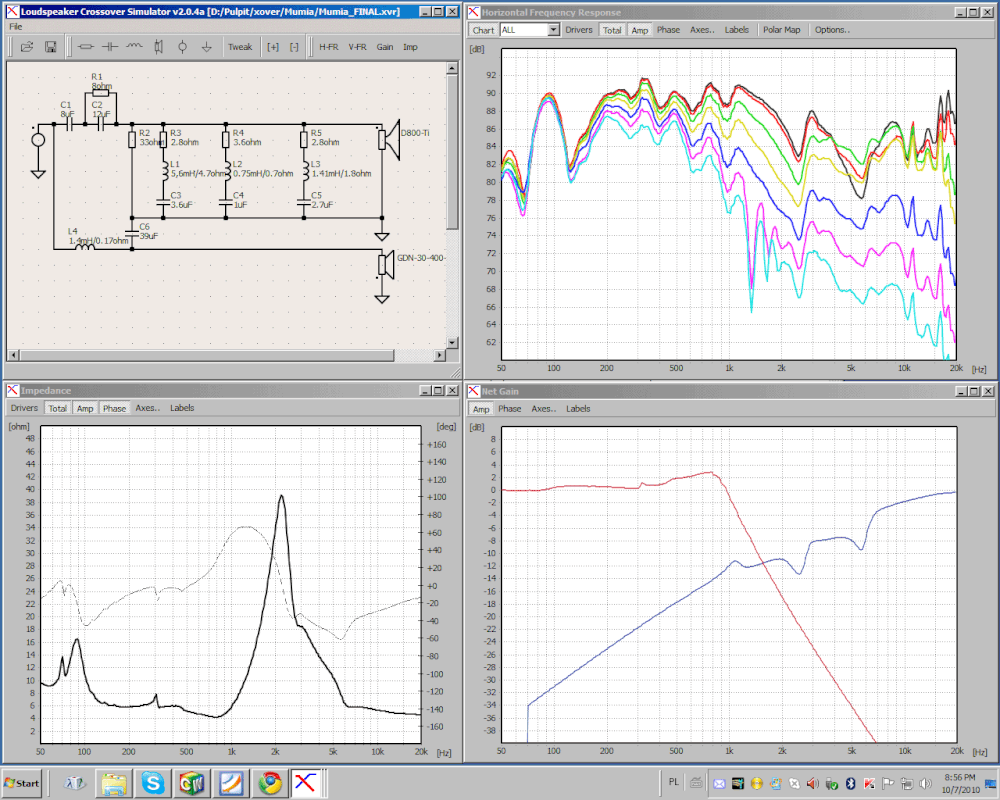Toggle Amp in Horizontal Frequency Response window

640,30
